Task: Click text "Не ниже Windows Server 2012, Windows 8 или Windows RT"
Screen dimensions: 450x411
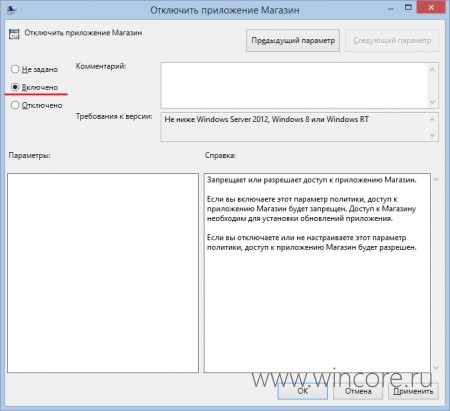Action: pos(266,119)
